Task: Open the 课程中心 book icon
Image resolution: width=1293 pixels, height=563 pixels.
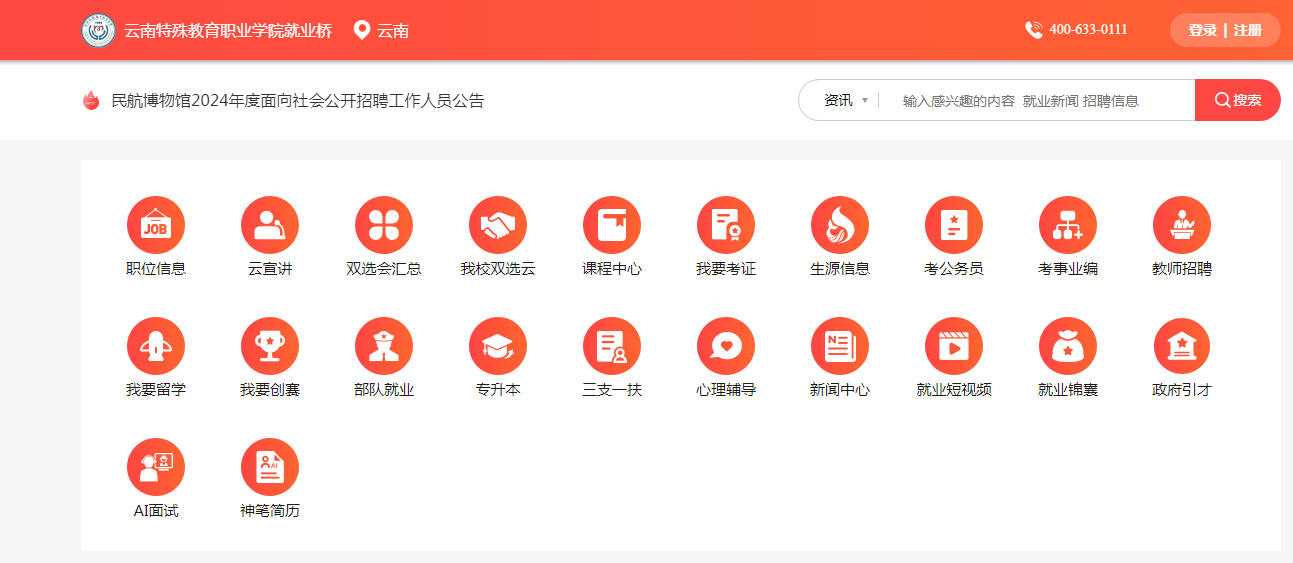Action: pos(611,225)
